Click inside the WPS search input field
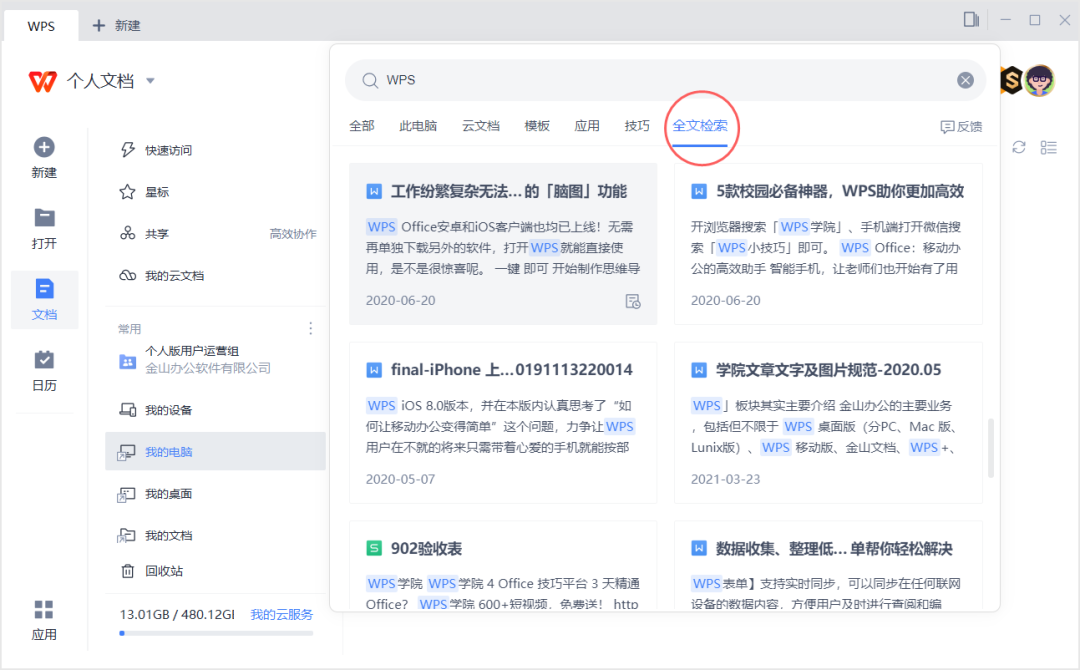1080x670 pixels. [660, 80]
